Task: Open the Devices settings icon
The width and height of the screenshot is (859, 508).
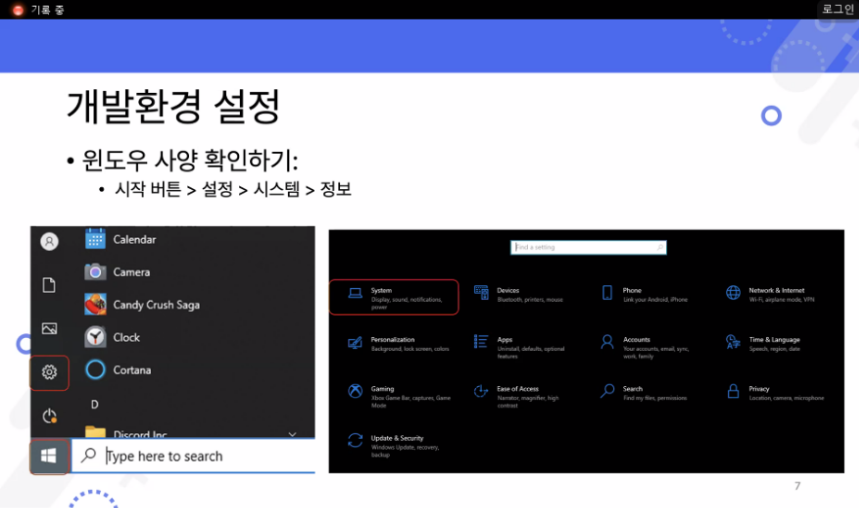Action: click(x=481, y=293)
